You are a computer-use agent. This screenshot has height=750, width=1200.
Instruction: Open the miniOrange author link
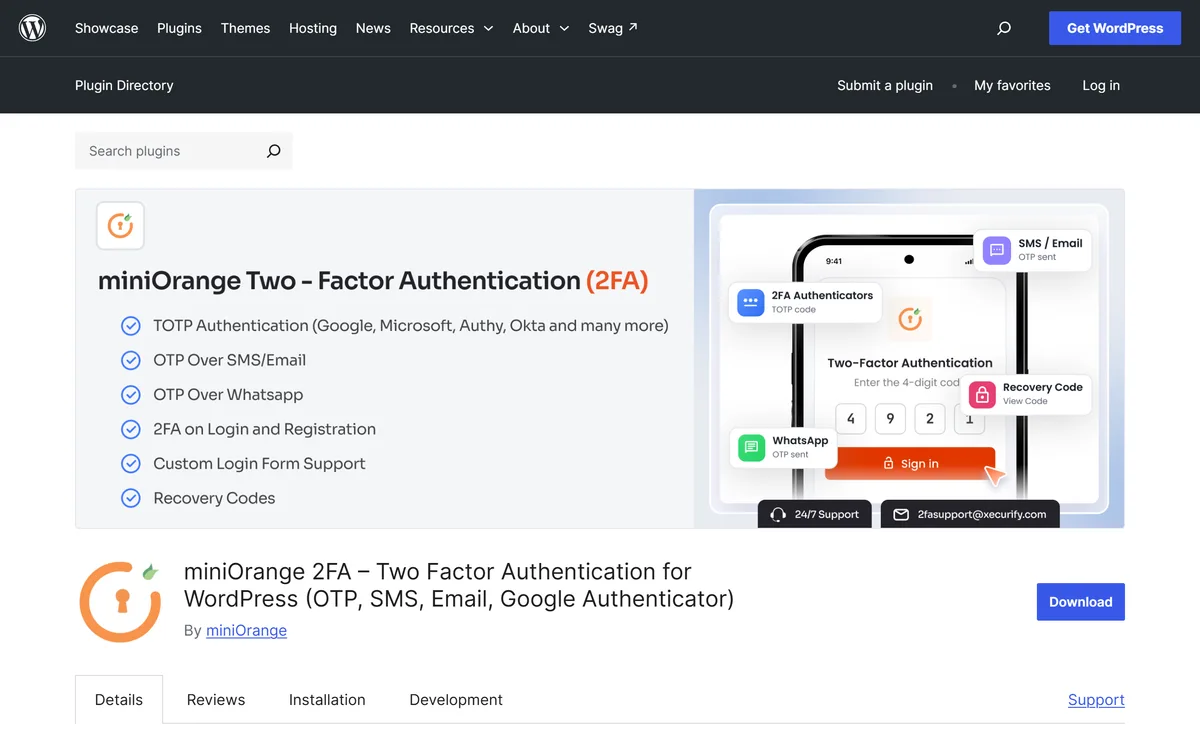pos(246,630)
